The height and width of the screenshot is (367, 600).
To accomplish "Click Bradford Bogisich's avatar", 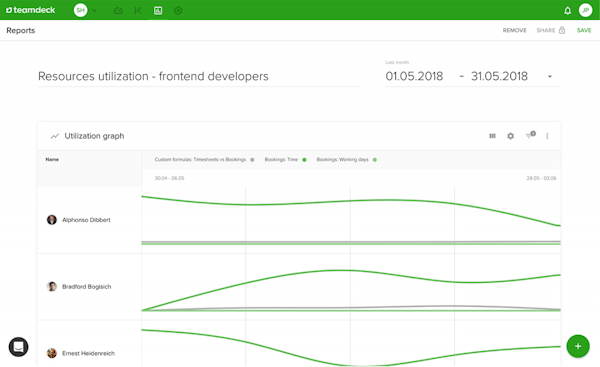I will point(52,286).
